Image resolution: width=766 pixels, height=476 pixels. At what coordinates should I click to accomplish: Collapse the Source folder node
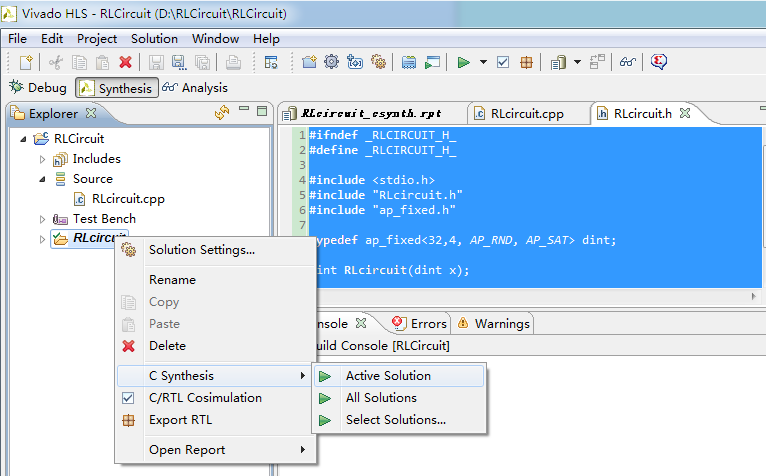click(x=42, y=179)
